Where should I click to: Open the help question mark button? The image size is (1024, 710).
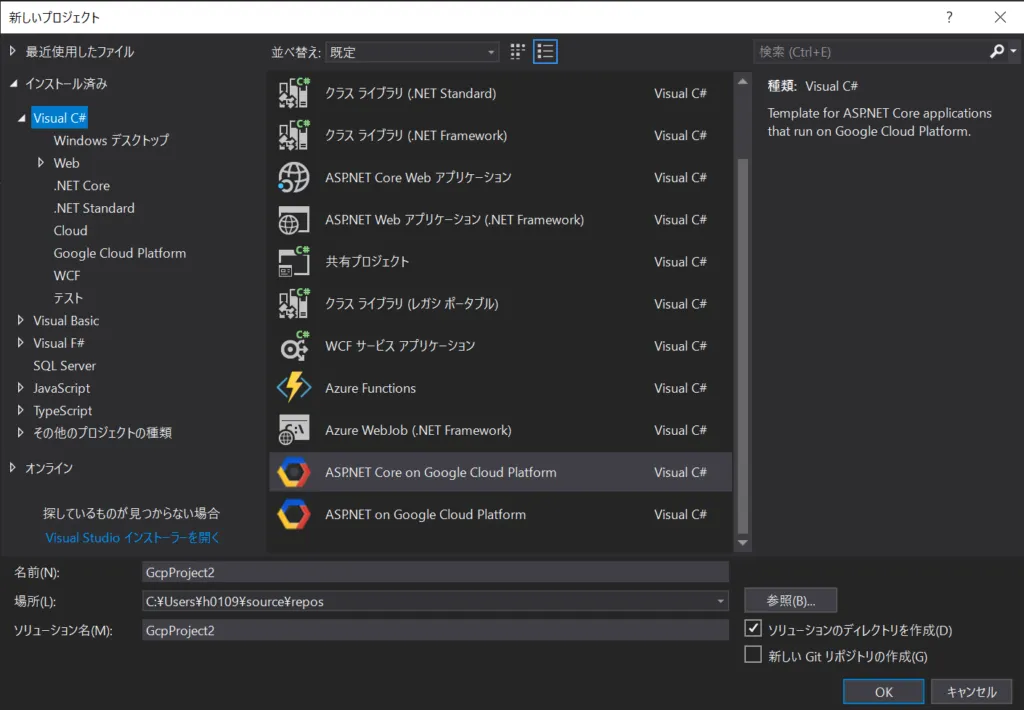click(x=949, y=17)
